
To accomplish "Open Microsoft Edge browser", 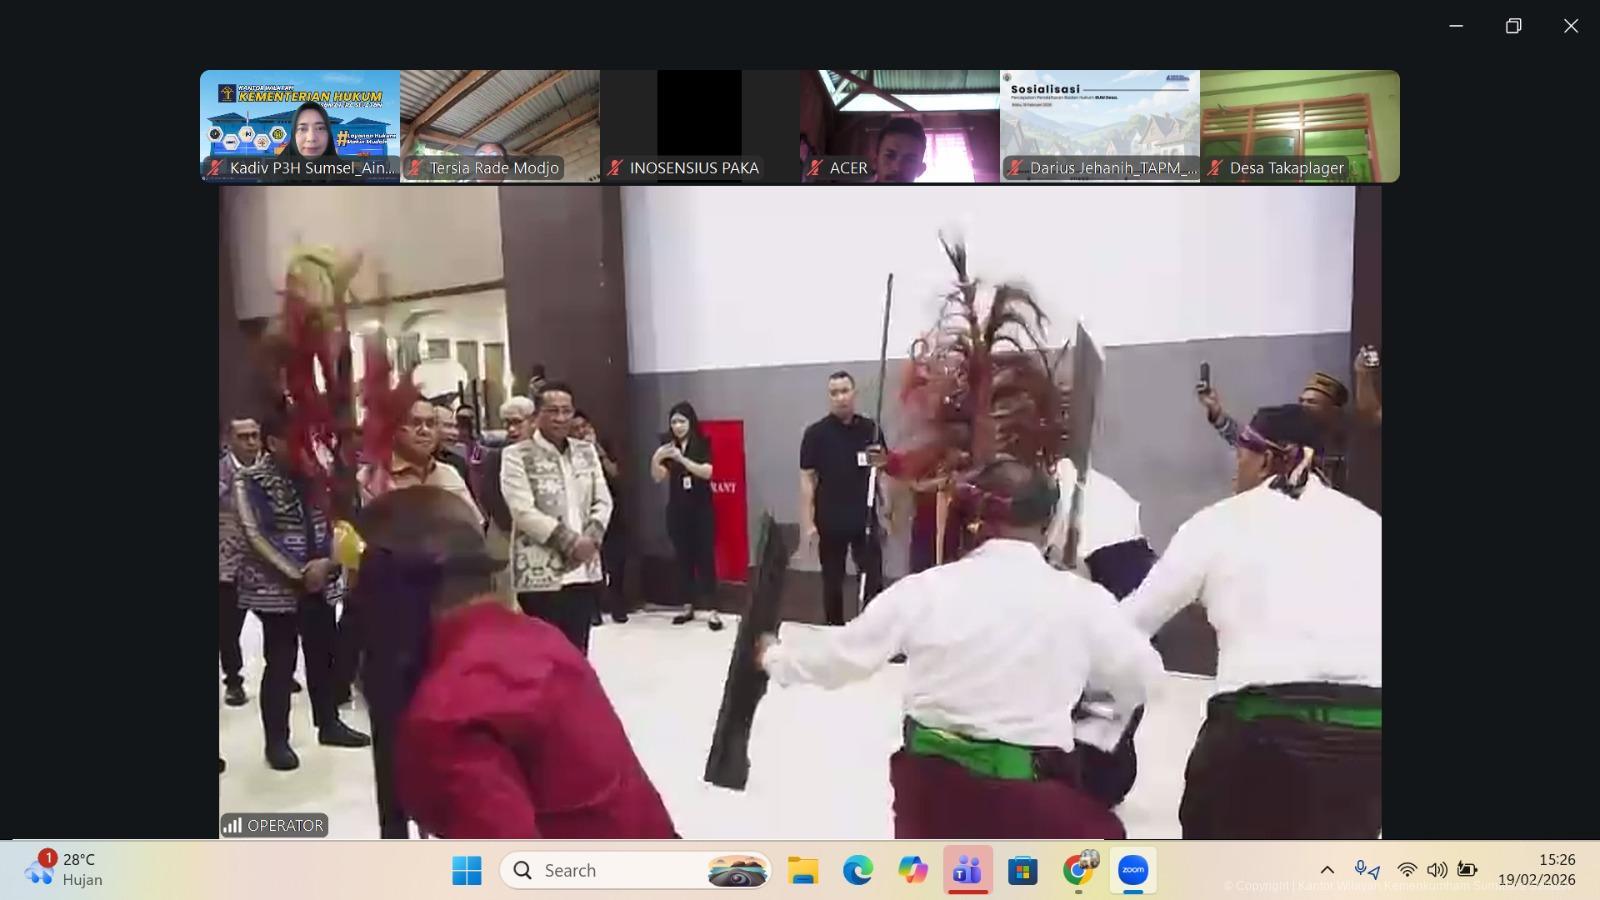I will 857,871.
